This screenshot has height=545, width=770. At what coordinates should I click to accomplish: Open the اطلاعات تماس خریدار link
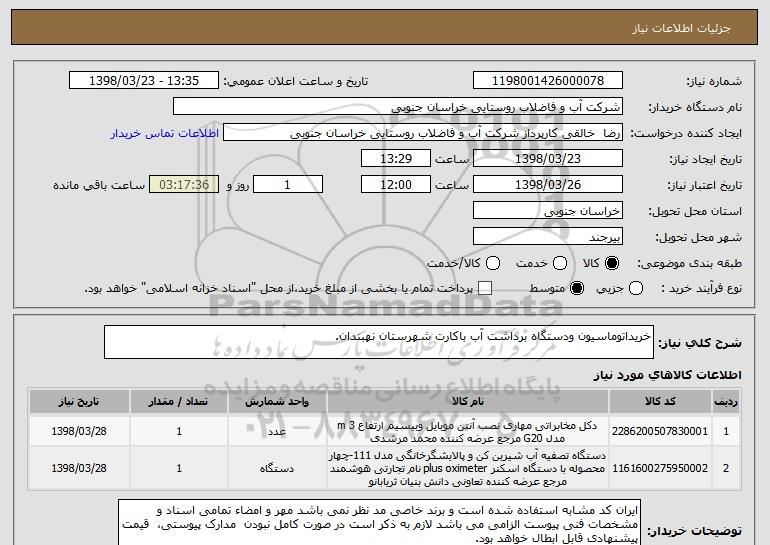click(x=165, y=133)
